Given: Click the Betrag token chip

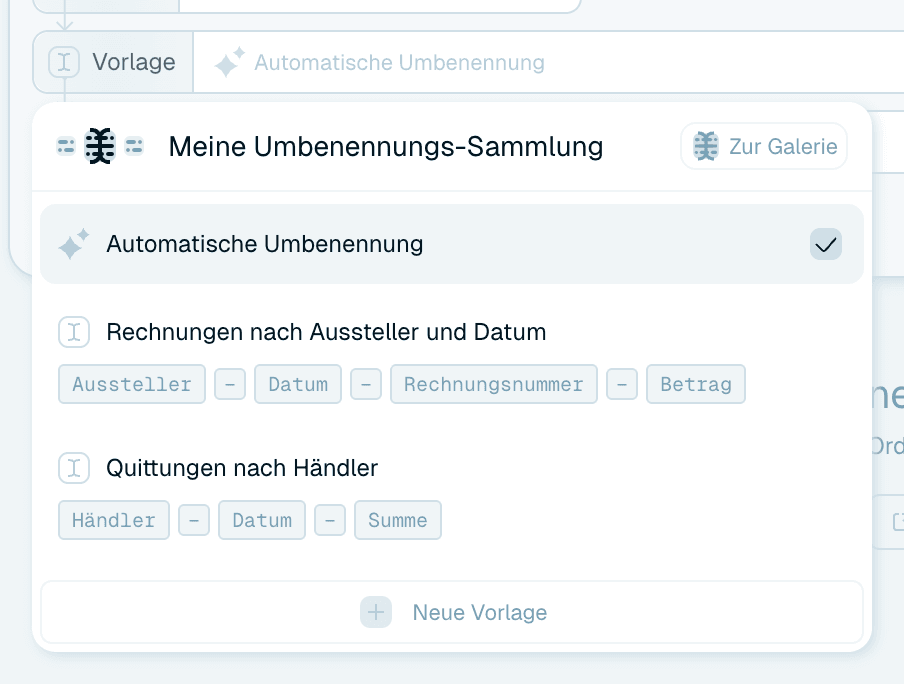Looking at the screenshot, I should click(x=696, y=384).
